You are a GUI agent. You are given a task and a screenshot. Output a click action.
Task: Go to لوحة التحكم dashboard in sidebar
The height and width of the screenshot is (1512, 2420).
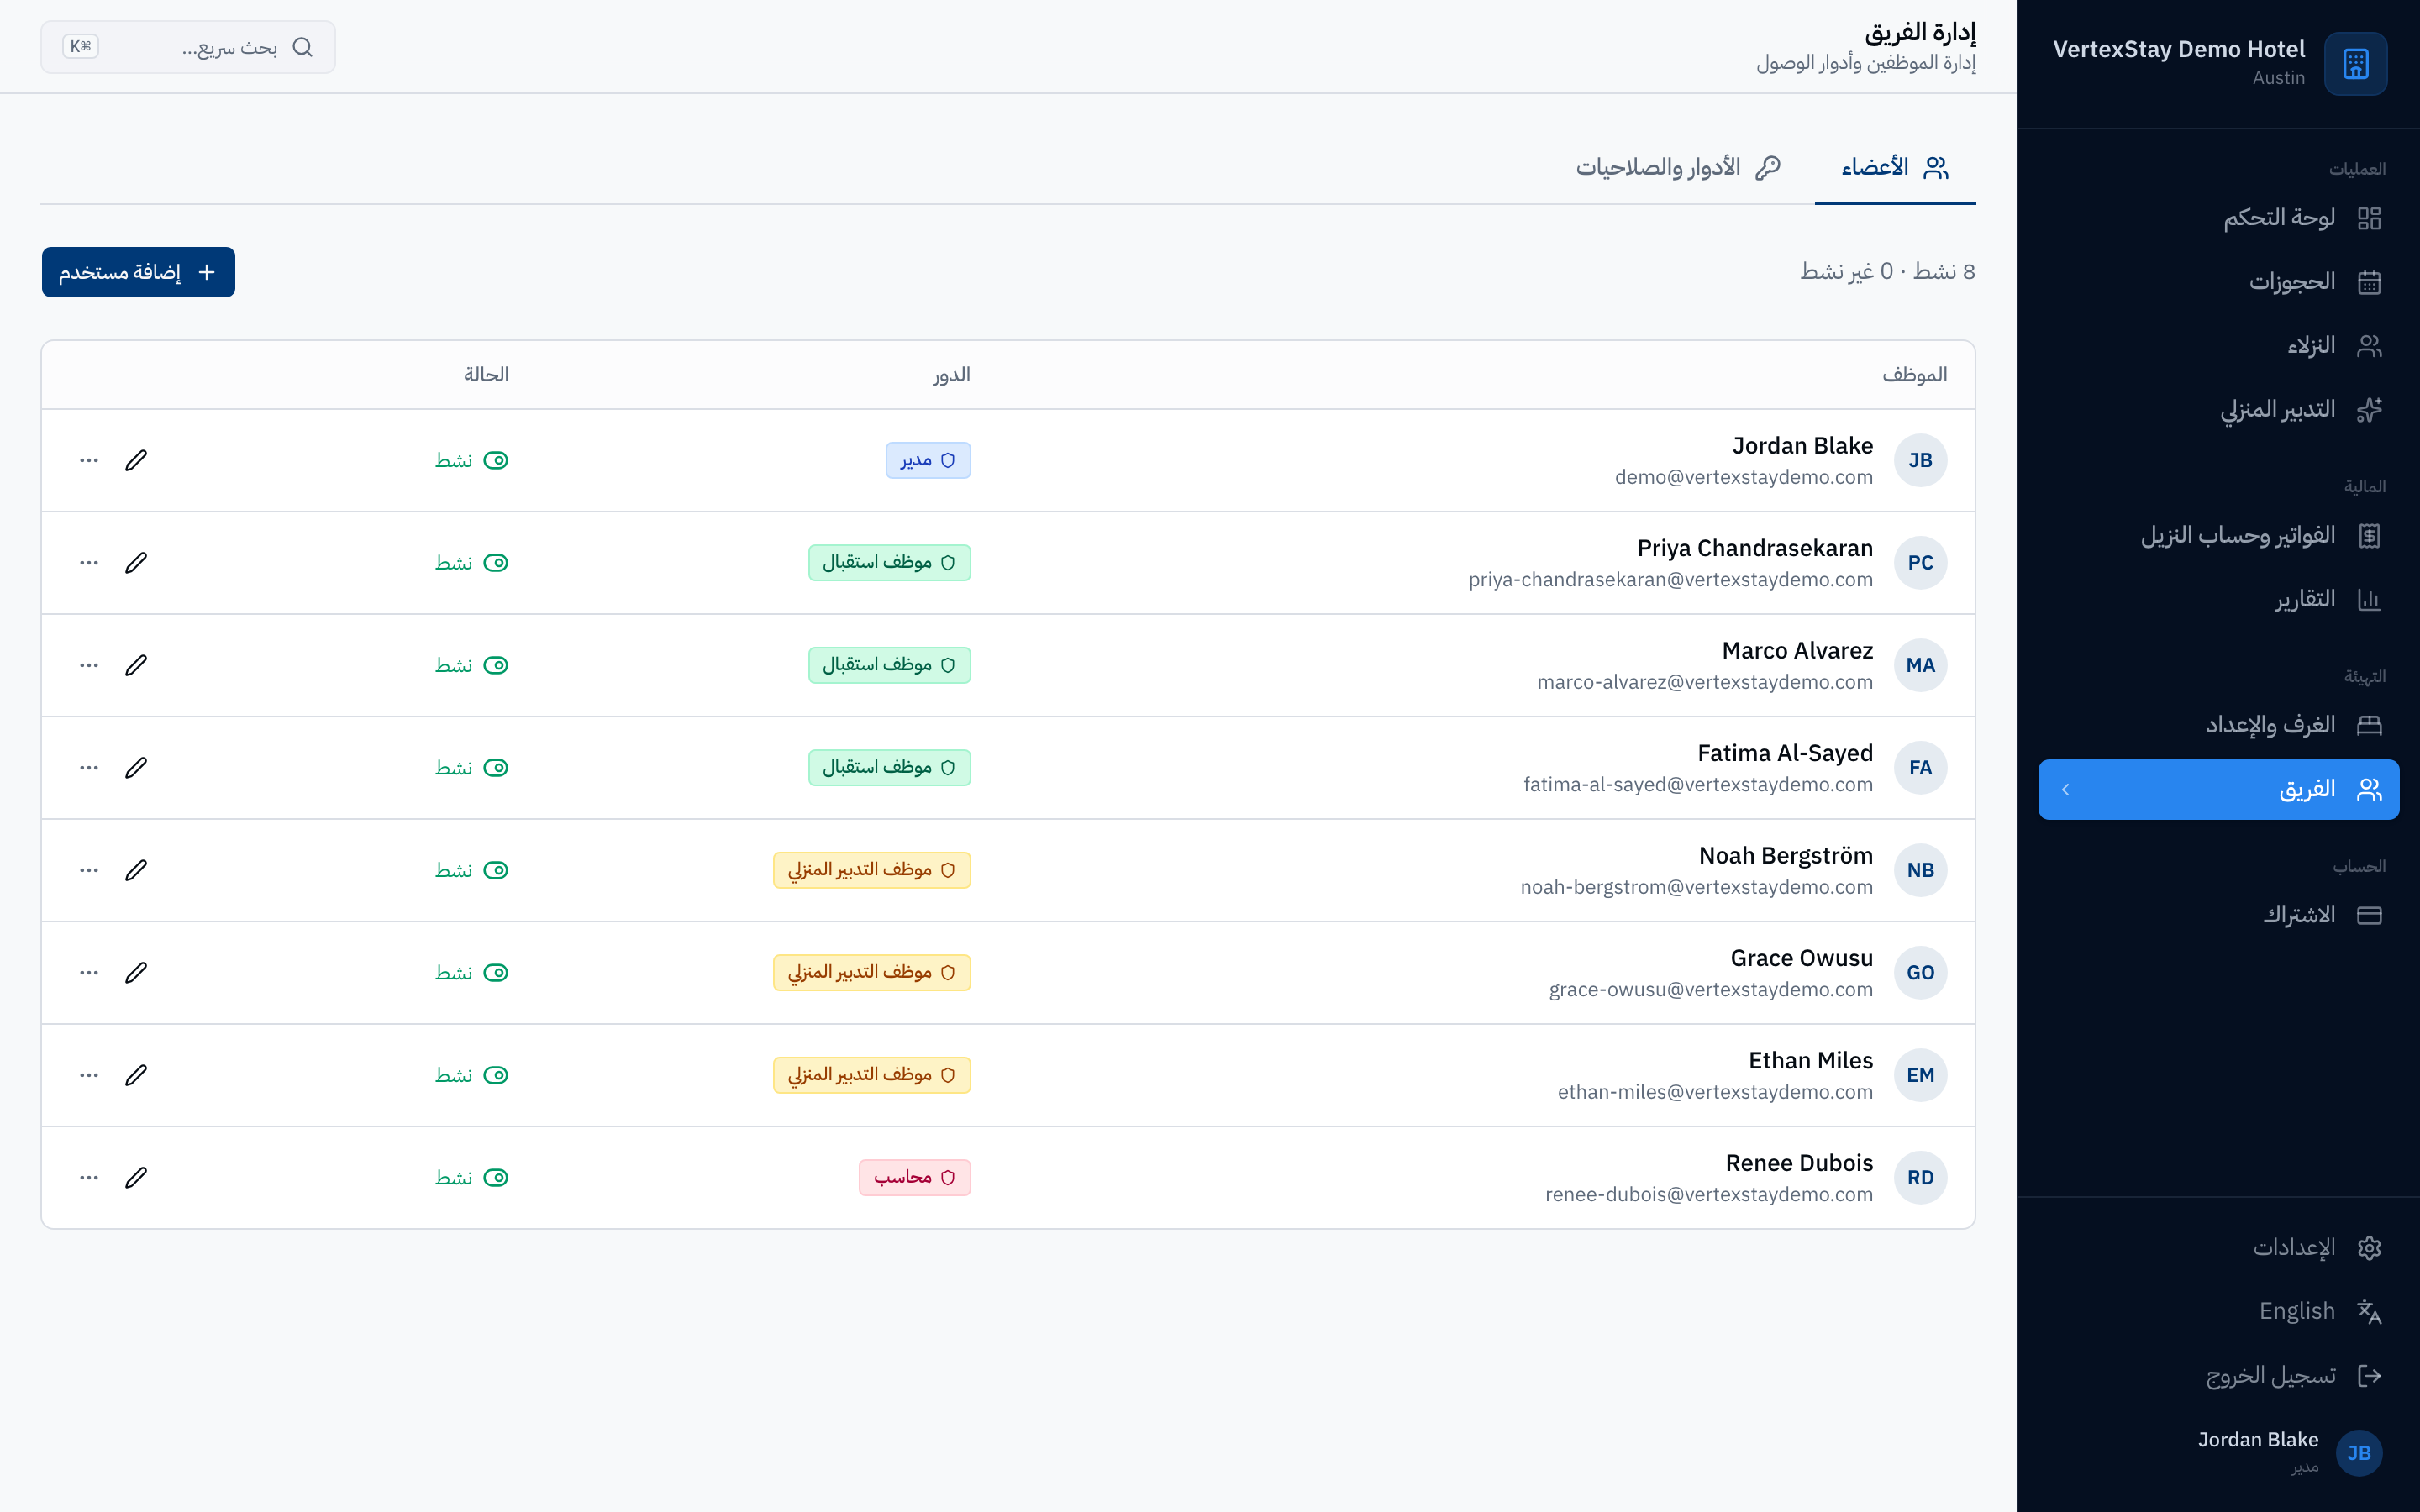coord(2218,218)
